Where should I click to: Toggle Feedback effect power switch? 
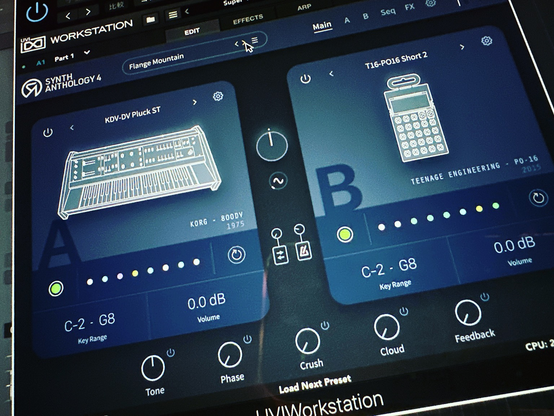click(x=485, y=297)
